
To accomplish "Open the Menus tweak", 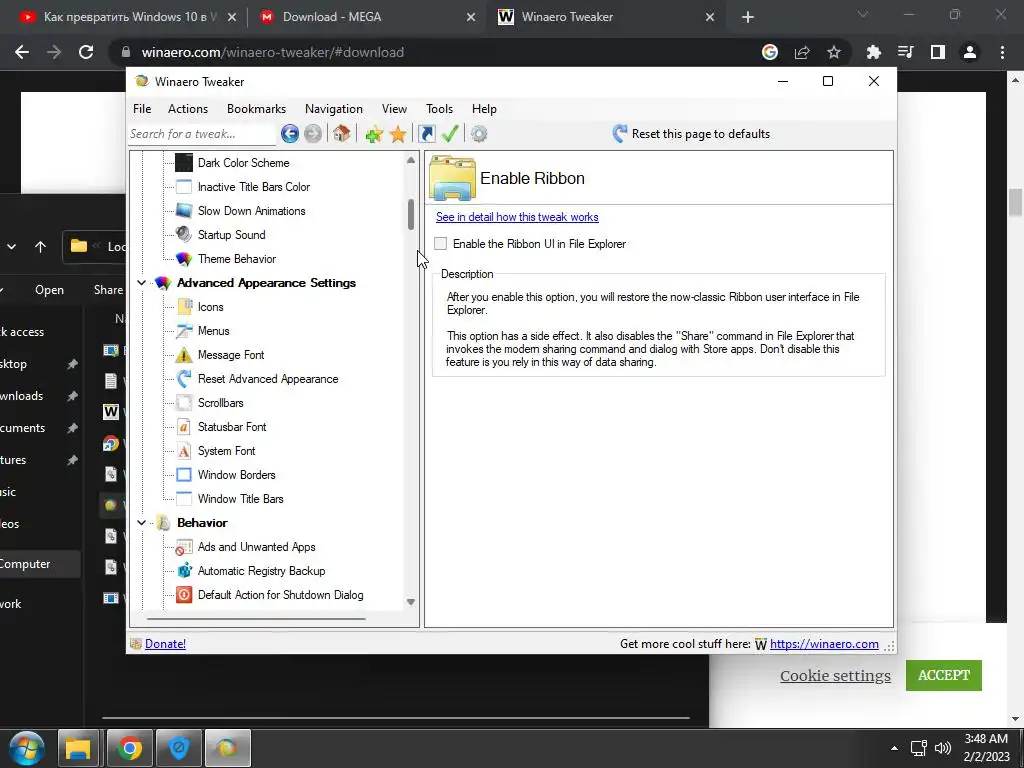I will (x=214, y=330).
